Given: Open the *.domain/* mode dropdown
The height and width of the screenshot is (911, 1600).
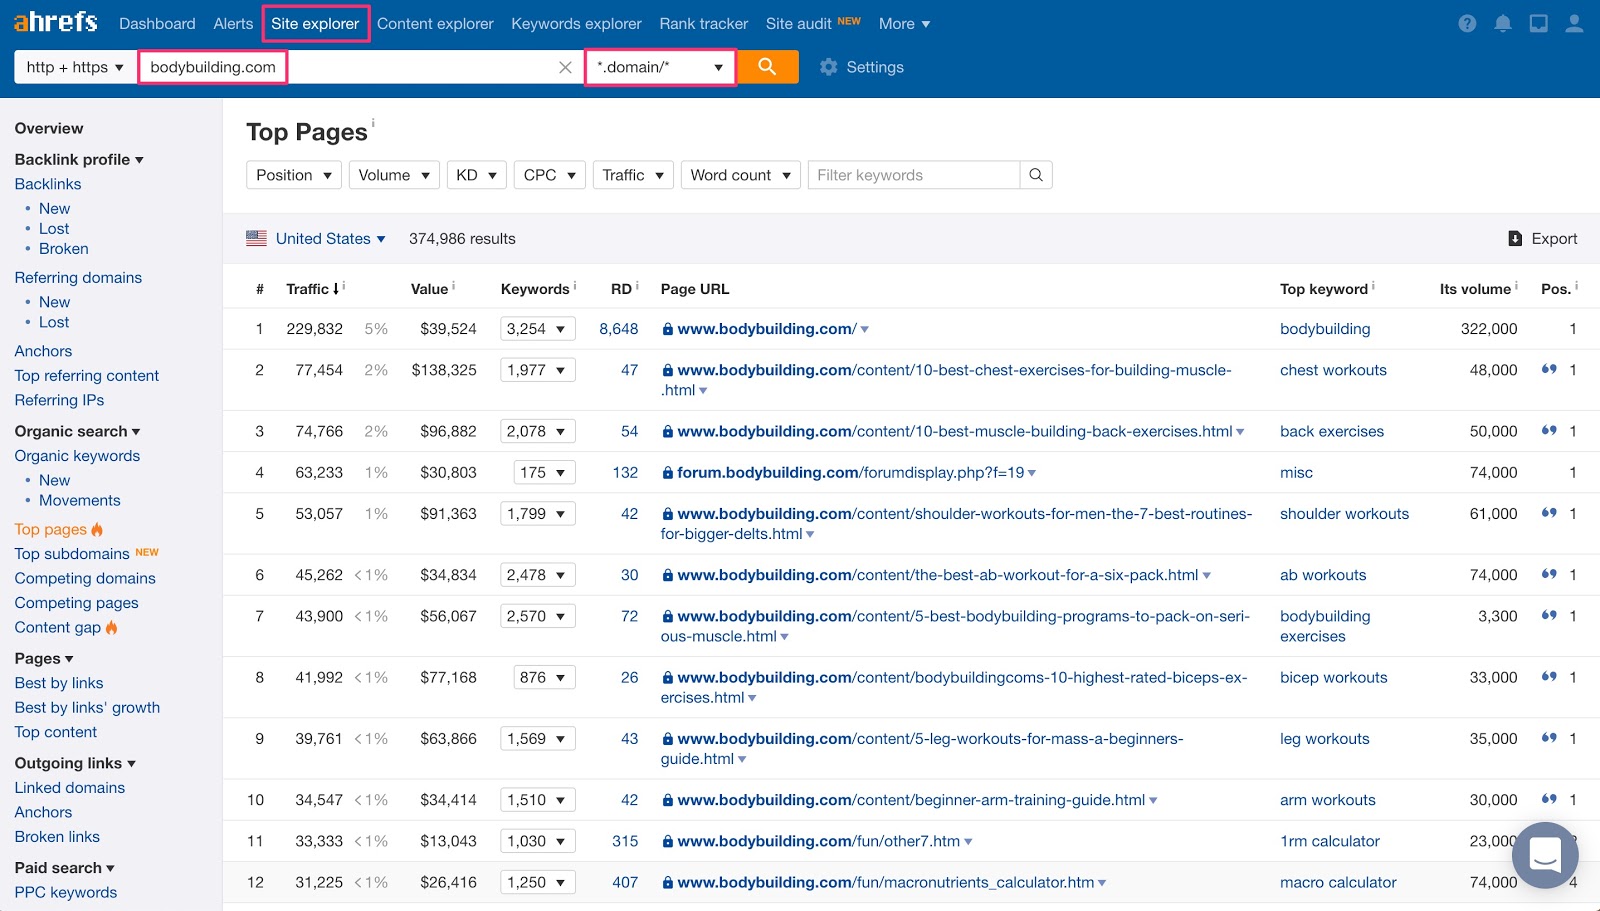Looking at the screenshot, I should point(660,67).
